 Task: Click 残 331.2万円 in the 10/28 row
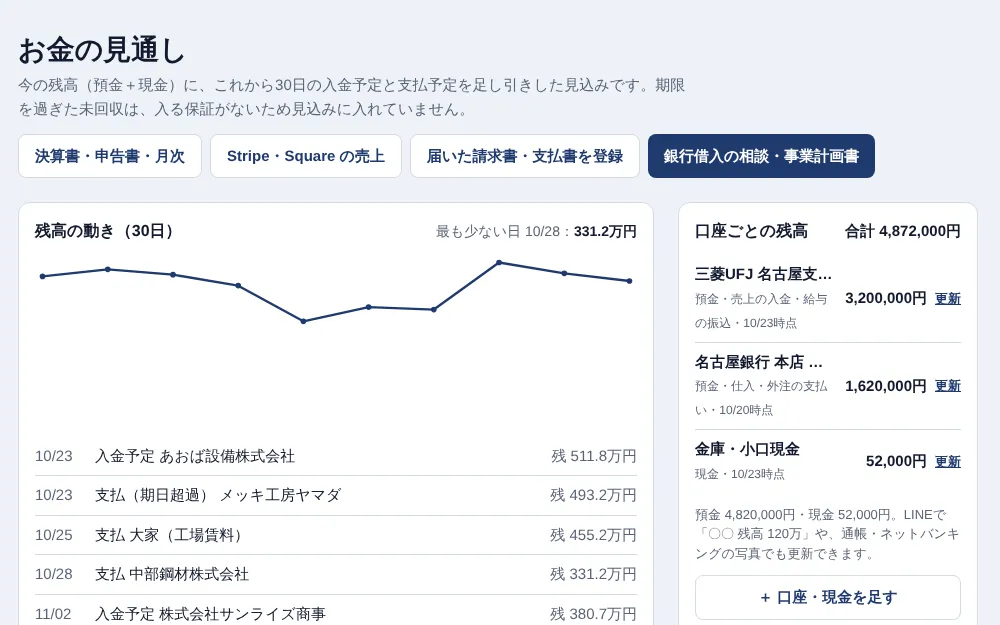(594, 575)
